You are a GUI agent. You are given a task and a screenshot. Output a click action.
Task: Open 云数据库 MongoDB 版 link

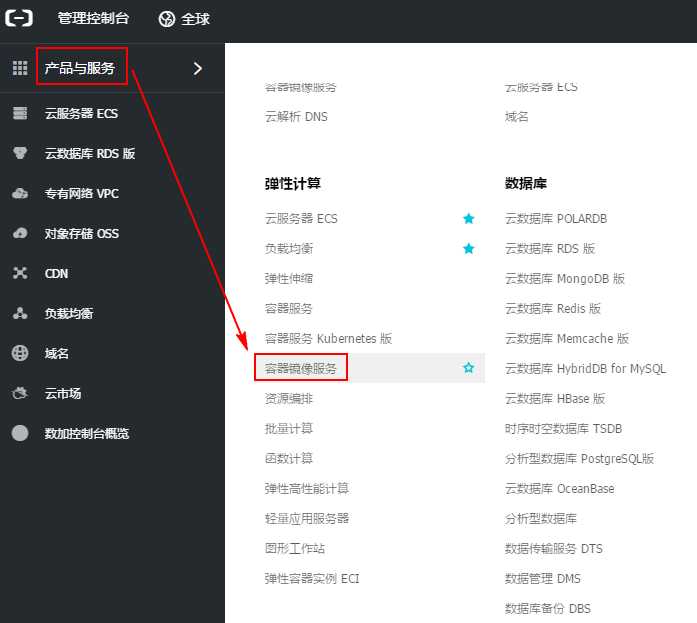pos(565,279)
